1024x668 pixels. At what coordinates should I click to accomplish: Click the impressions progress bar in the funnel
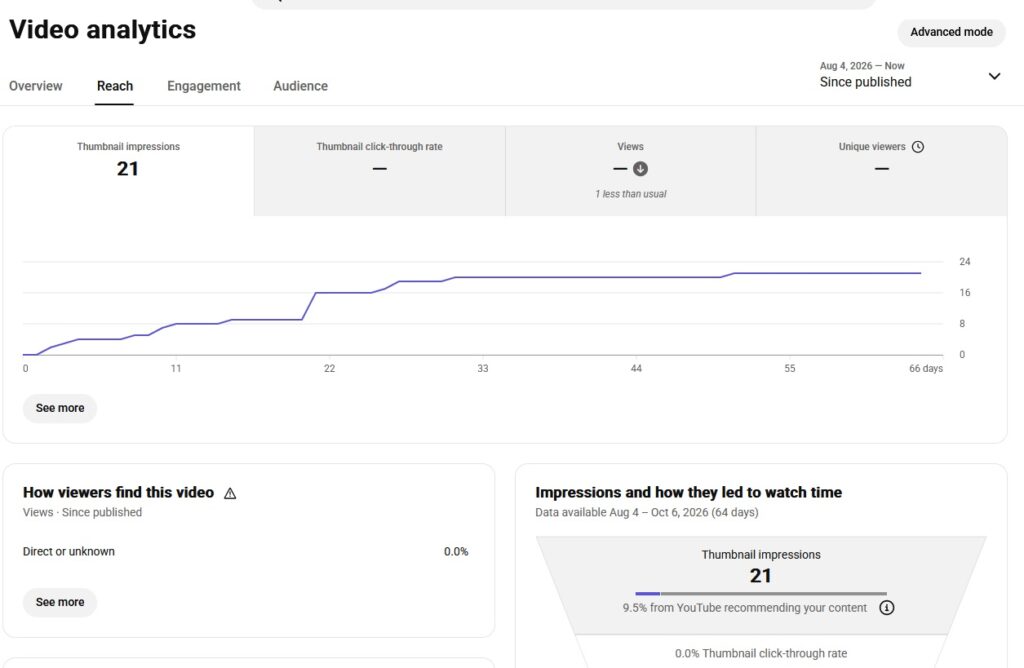pos(761,594)
